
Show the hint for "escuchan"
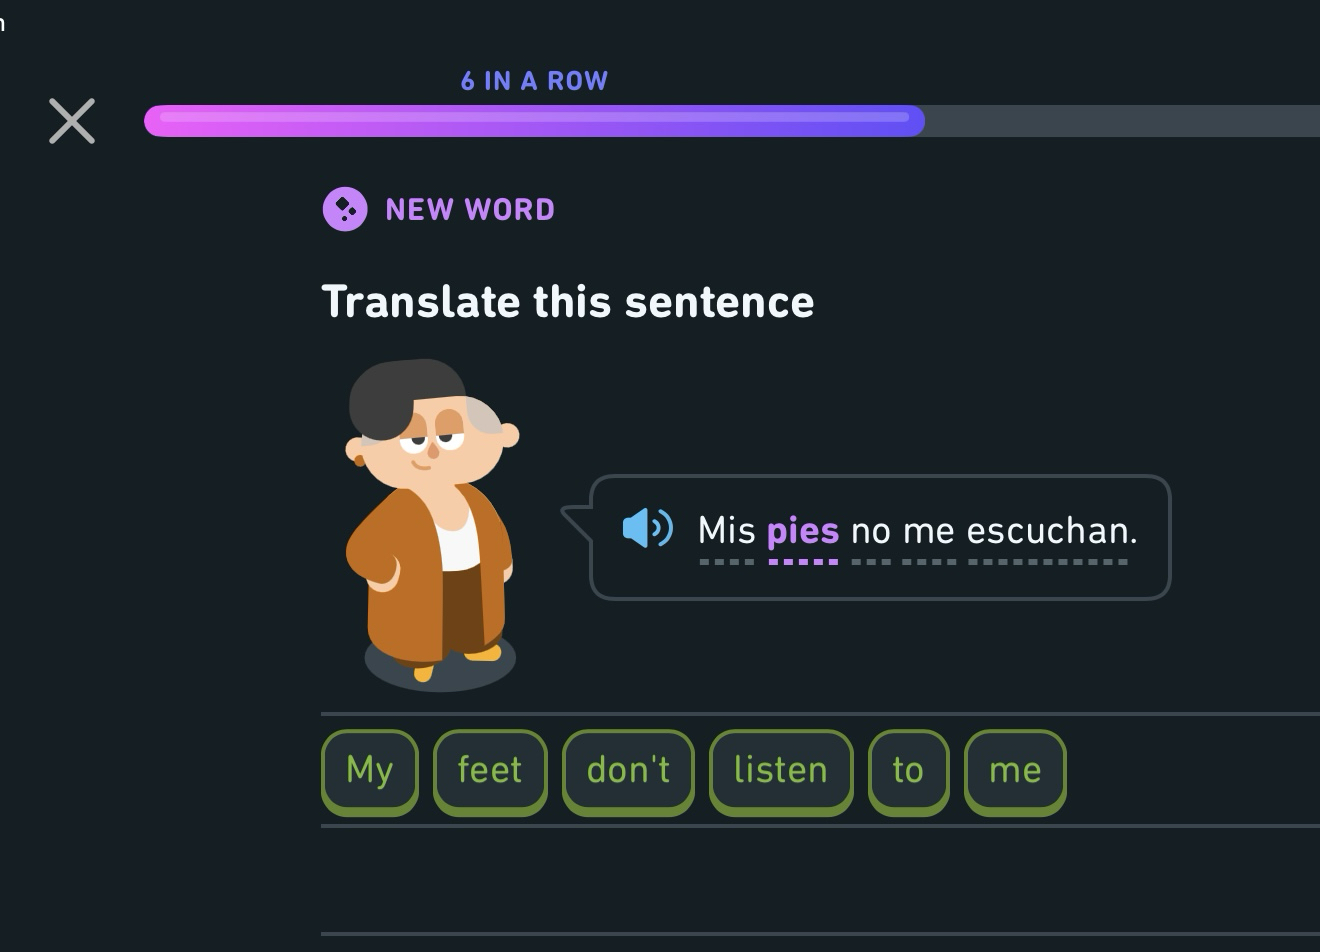click(x=1051, y=531)
